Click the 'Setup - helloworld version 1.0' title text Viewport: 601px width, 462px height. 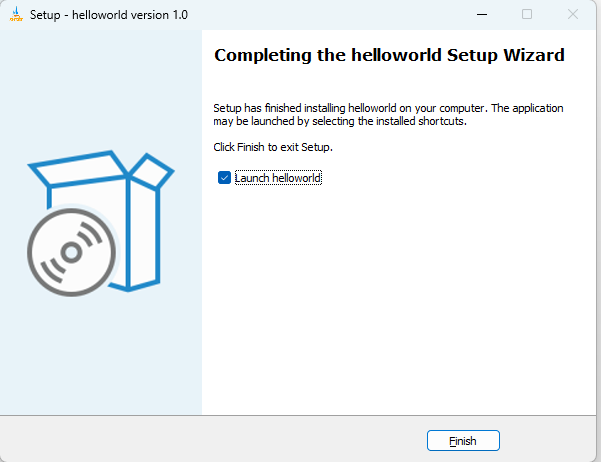[109, 15]
